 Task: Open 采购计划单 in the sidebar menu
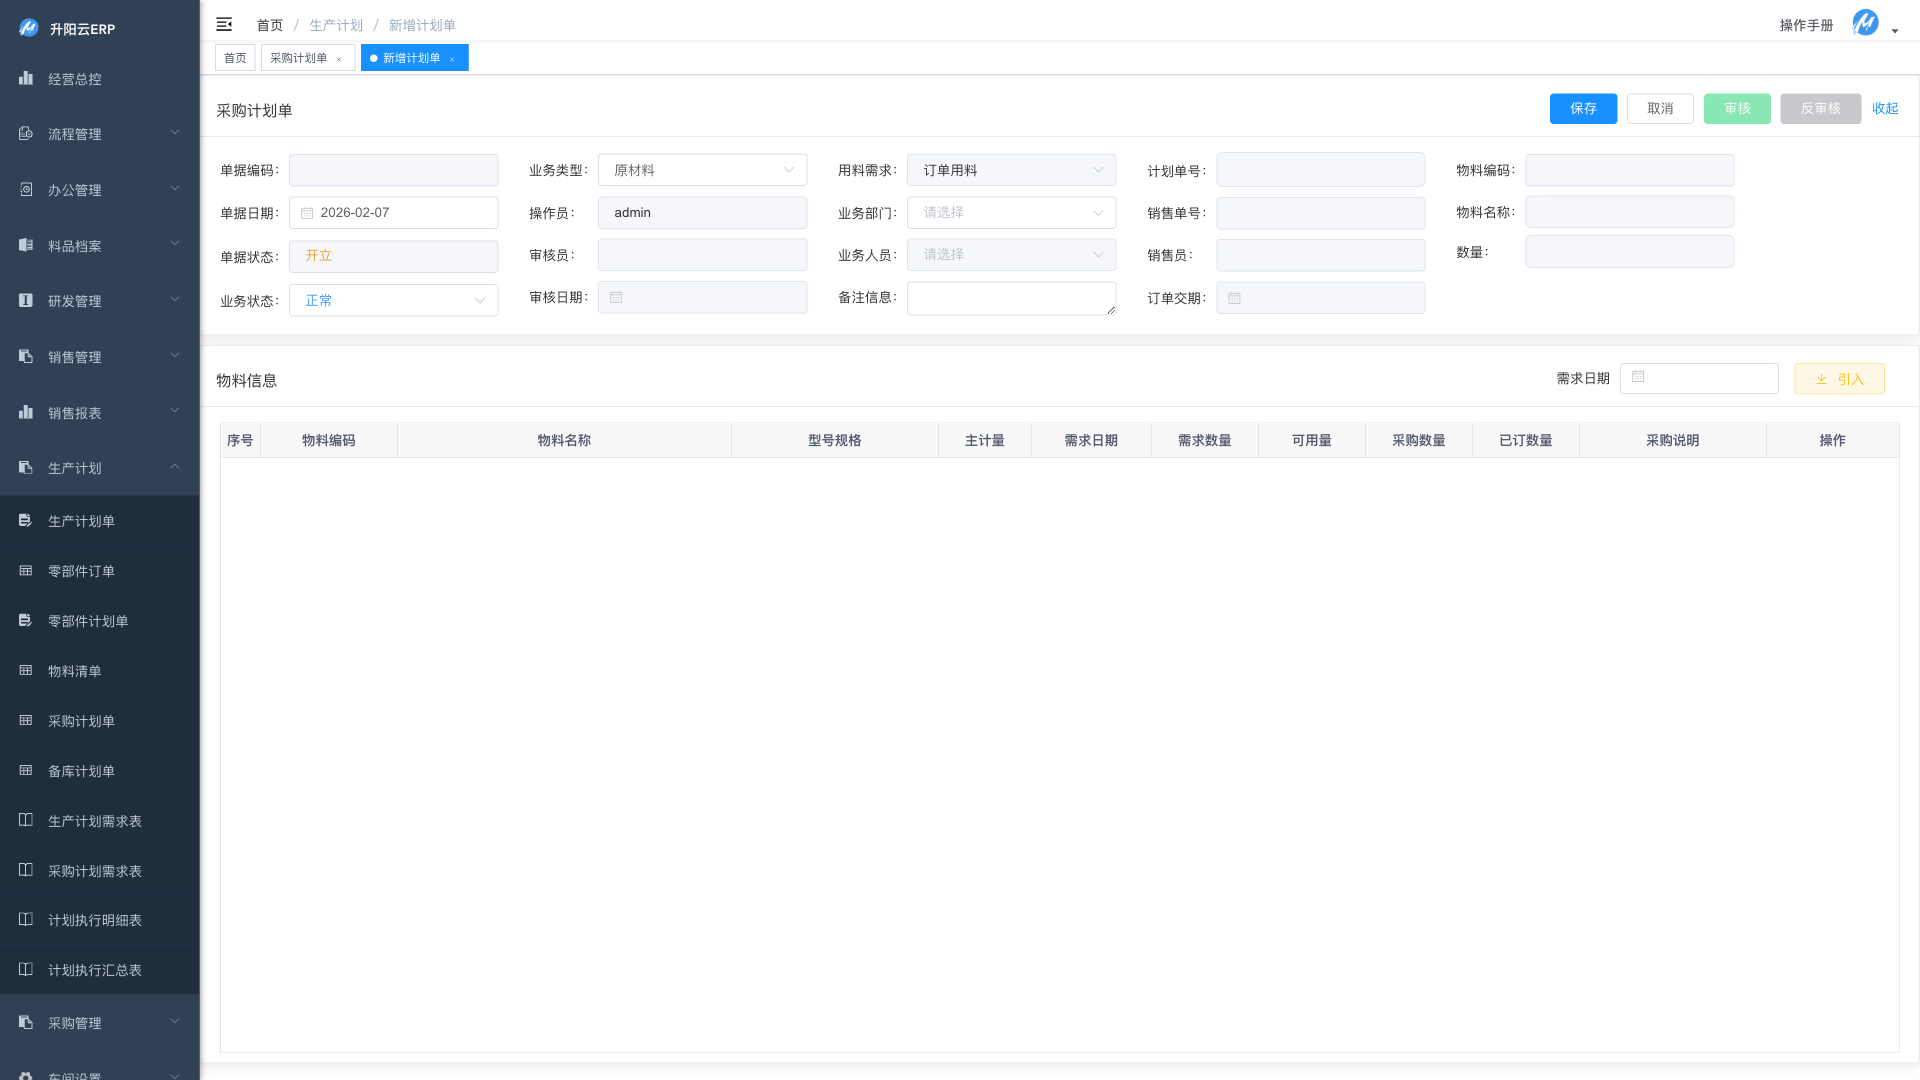click(x=81, y=721)
